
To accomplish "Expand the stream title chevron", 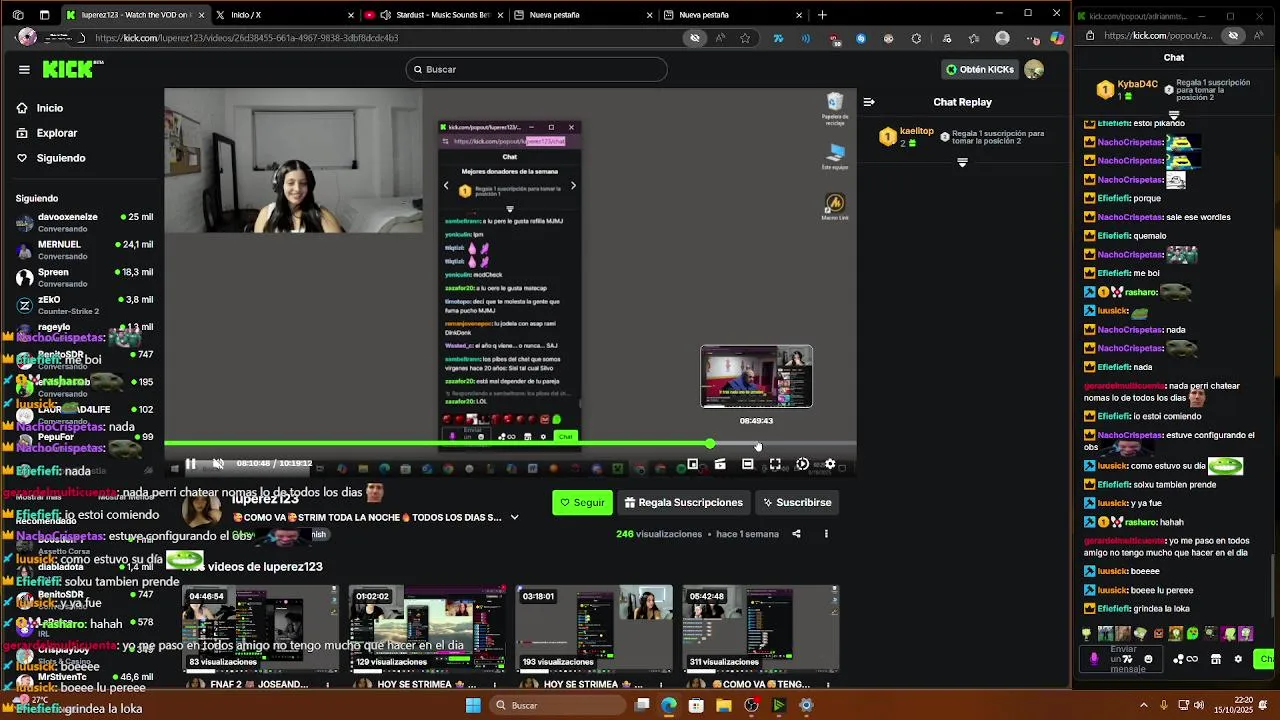I will coord(514,518).
